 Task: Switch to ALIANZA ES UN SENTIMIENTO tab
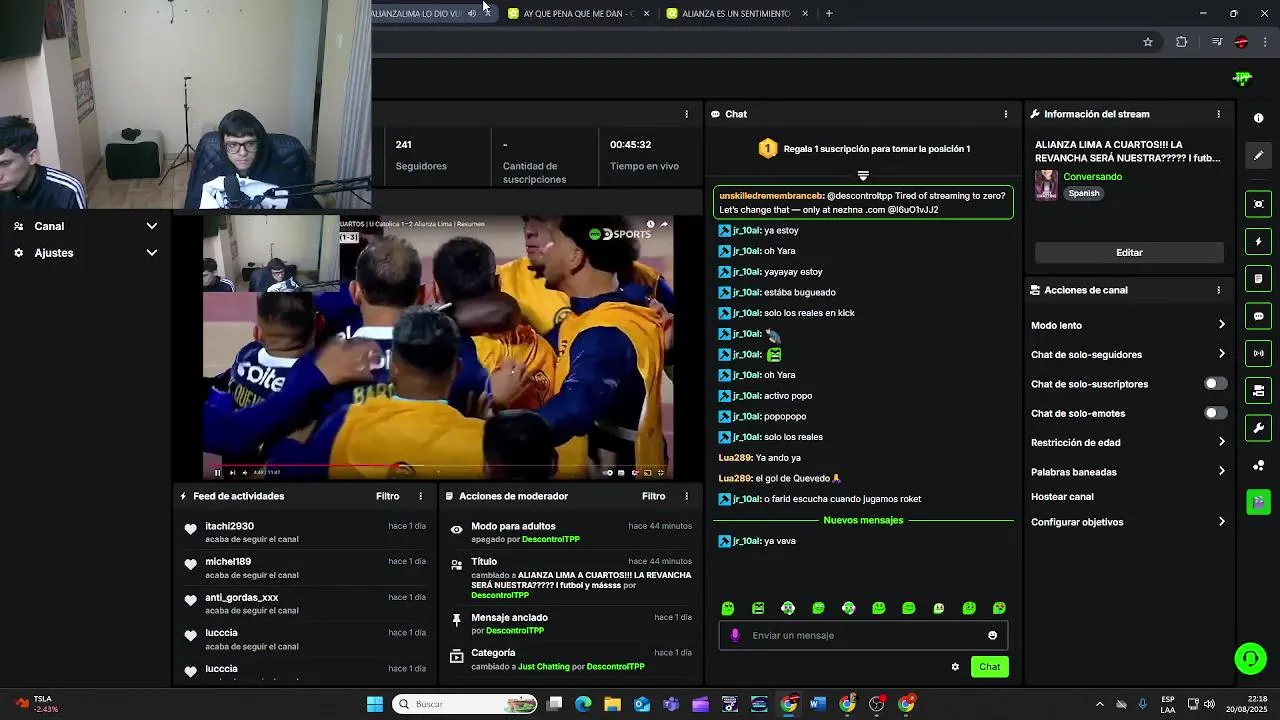click(x=735, y=13)
